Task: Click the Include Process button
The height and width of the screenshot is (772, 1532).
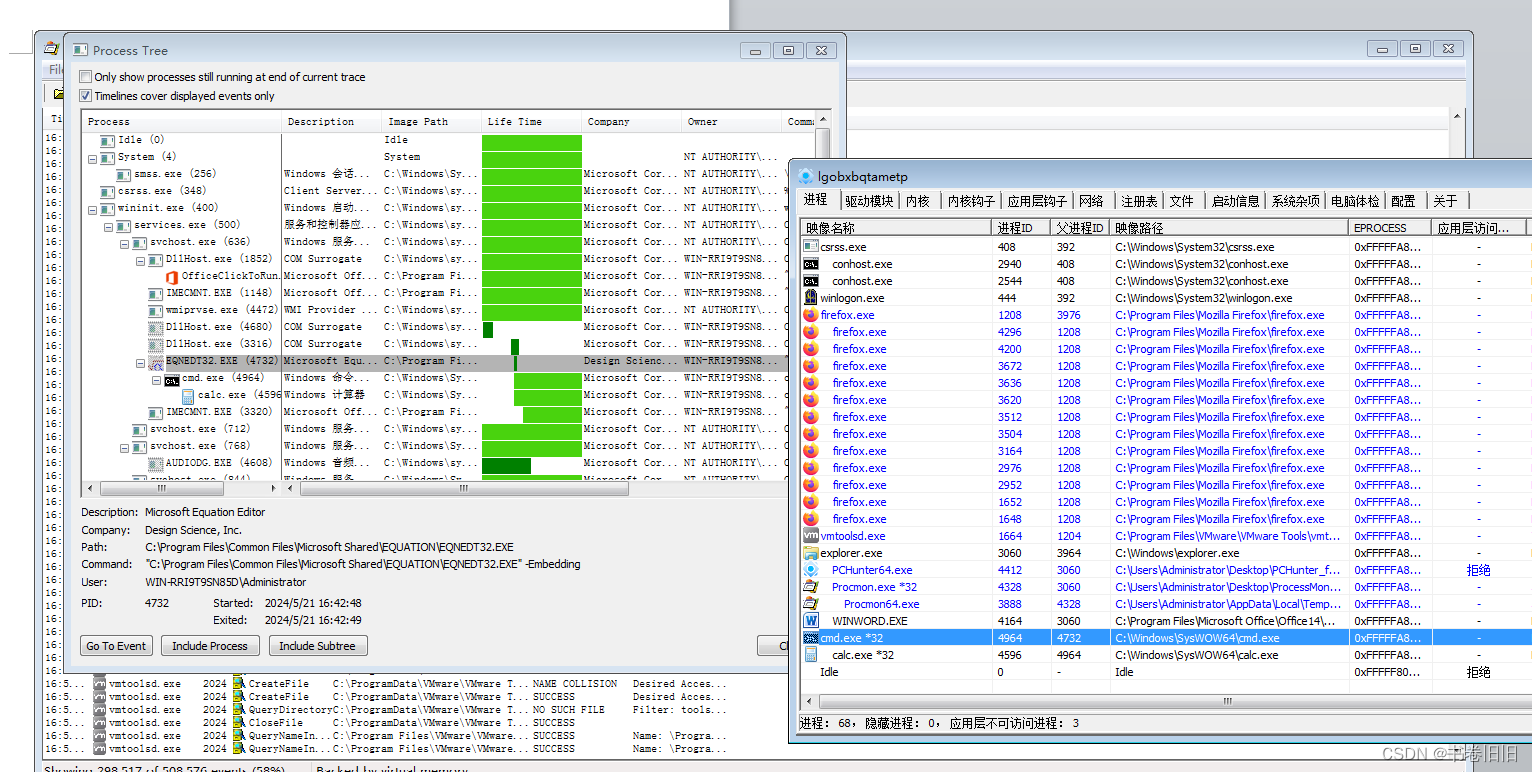Action: tap(210, 646)
